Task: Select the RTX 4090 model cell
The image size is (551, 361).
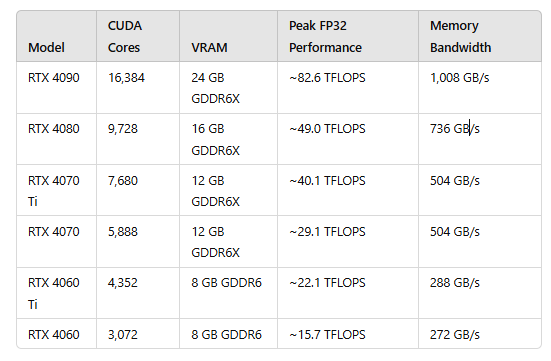Action: click(x=54, y=78)
